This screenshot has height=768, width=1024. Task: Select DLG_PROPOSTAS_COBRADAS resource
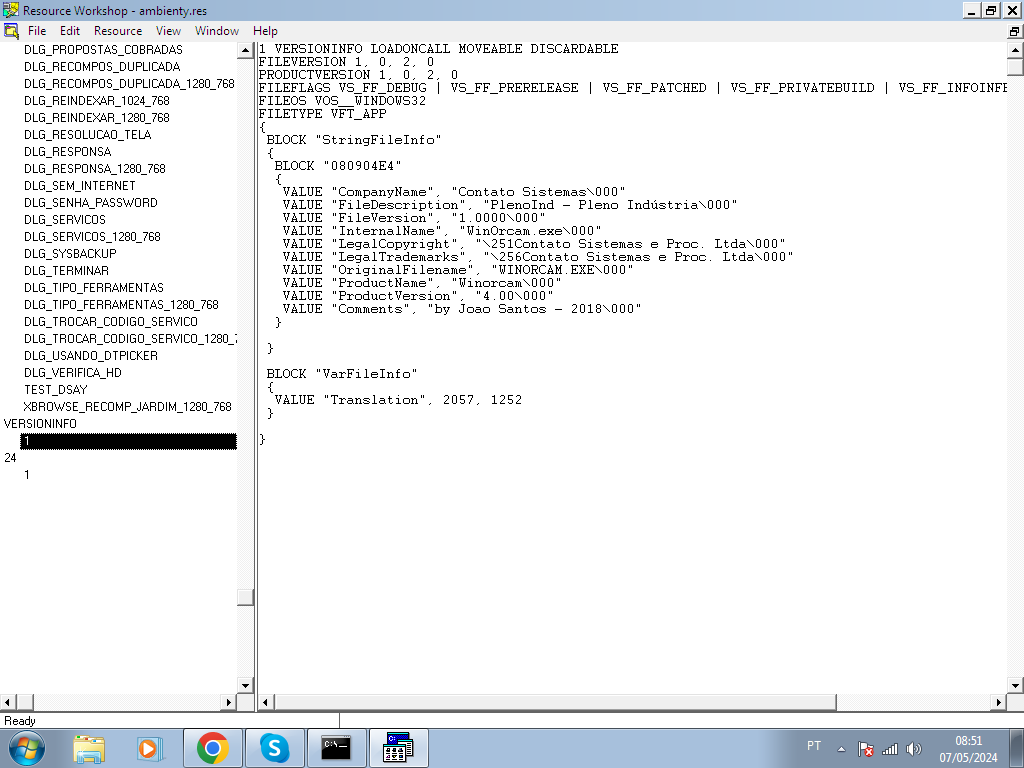tap(103, 50)
